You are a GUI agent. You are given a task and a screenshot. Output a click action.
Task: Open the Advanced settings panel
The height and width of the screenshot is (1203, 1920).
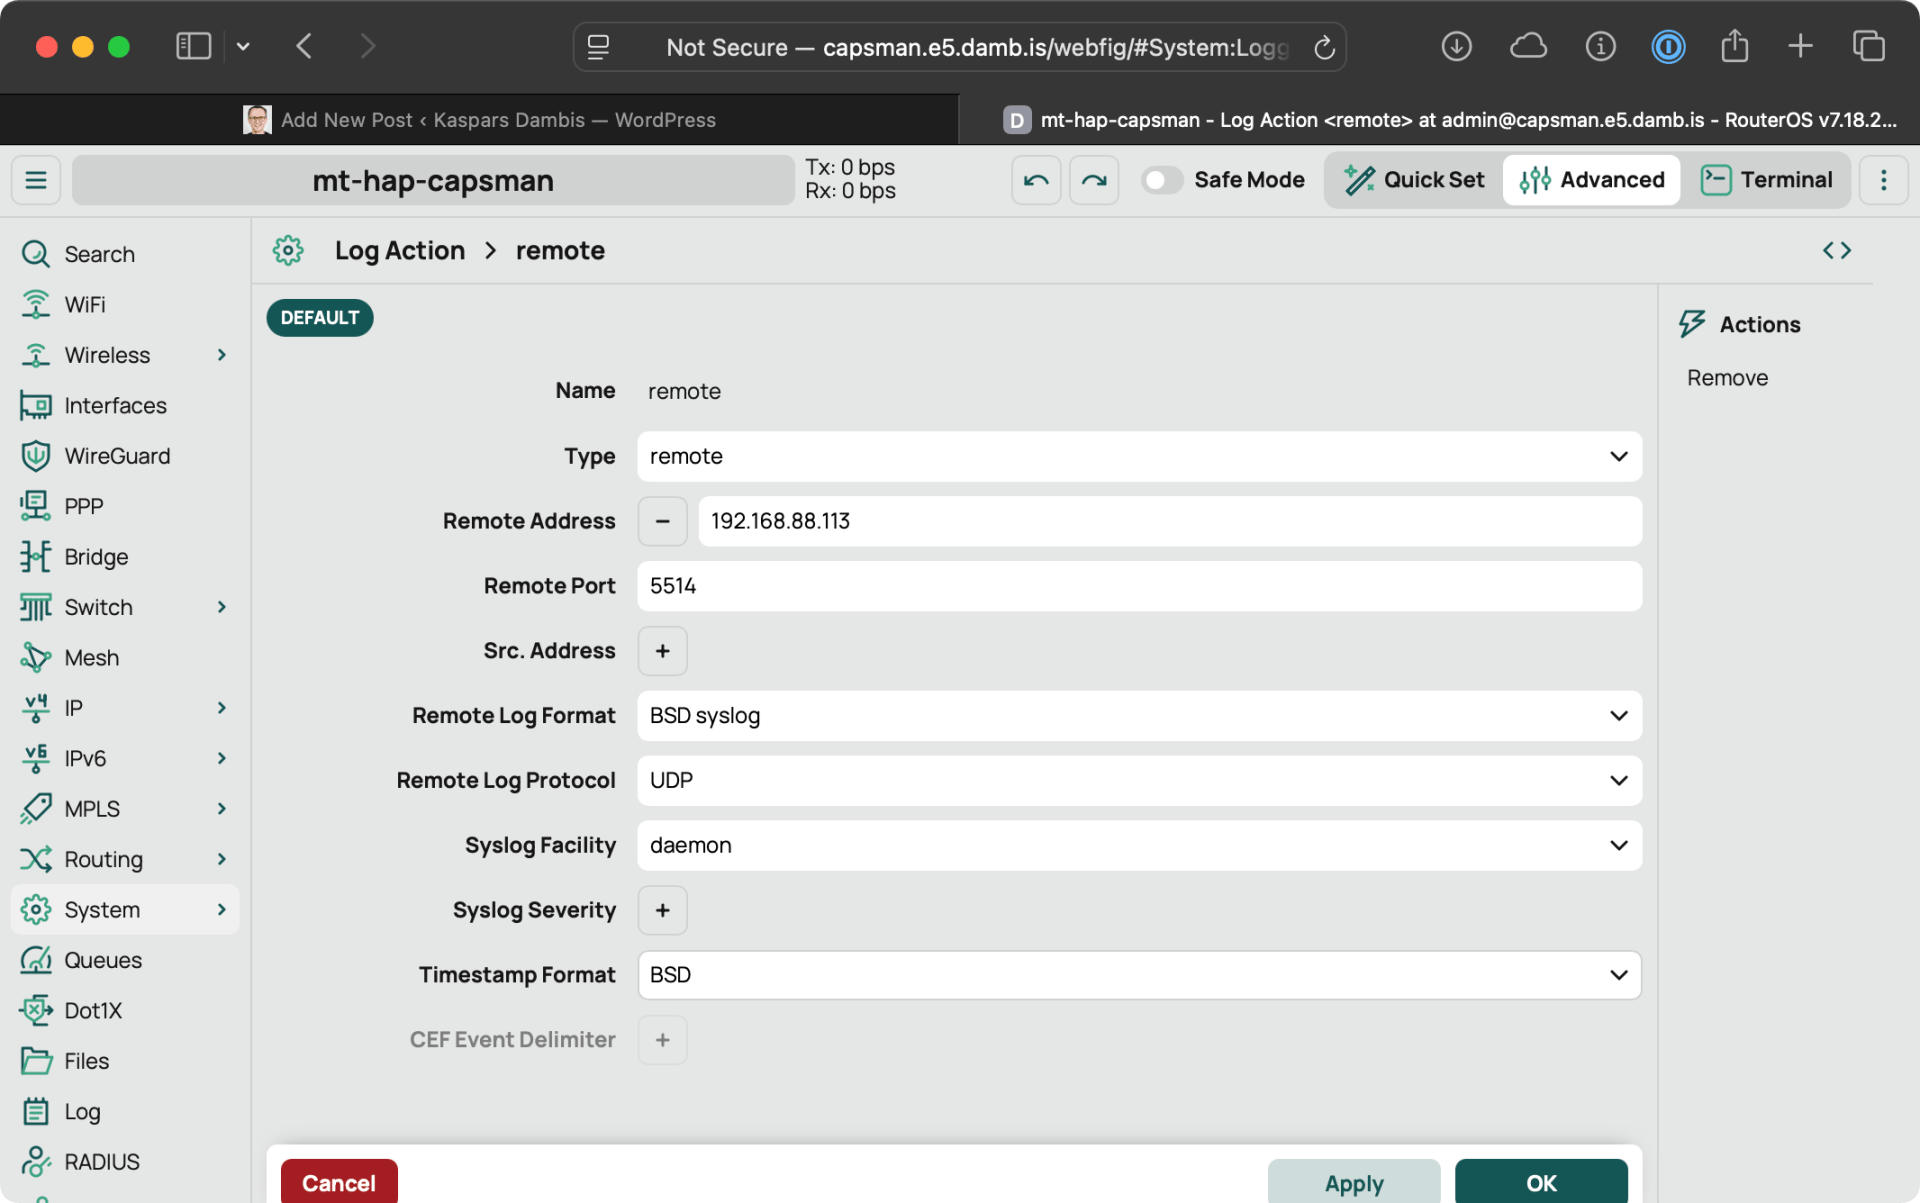(1590, 177)
